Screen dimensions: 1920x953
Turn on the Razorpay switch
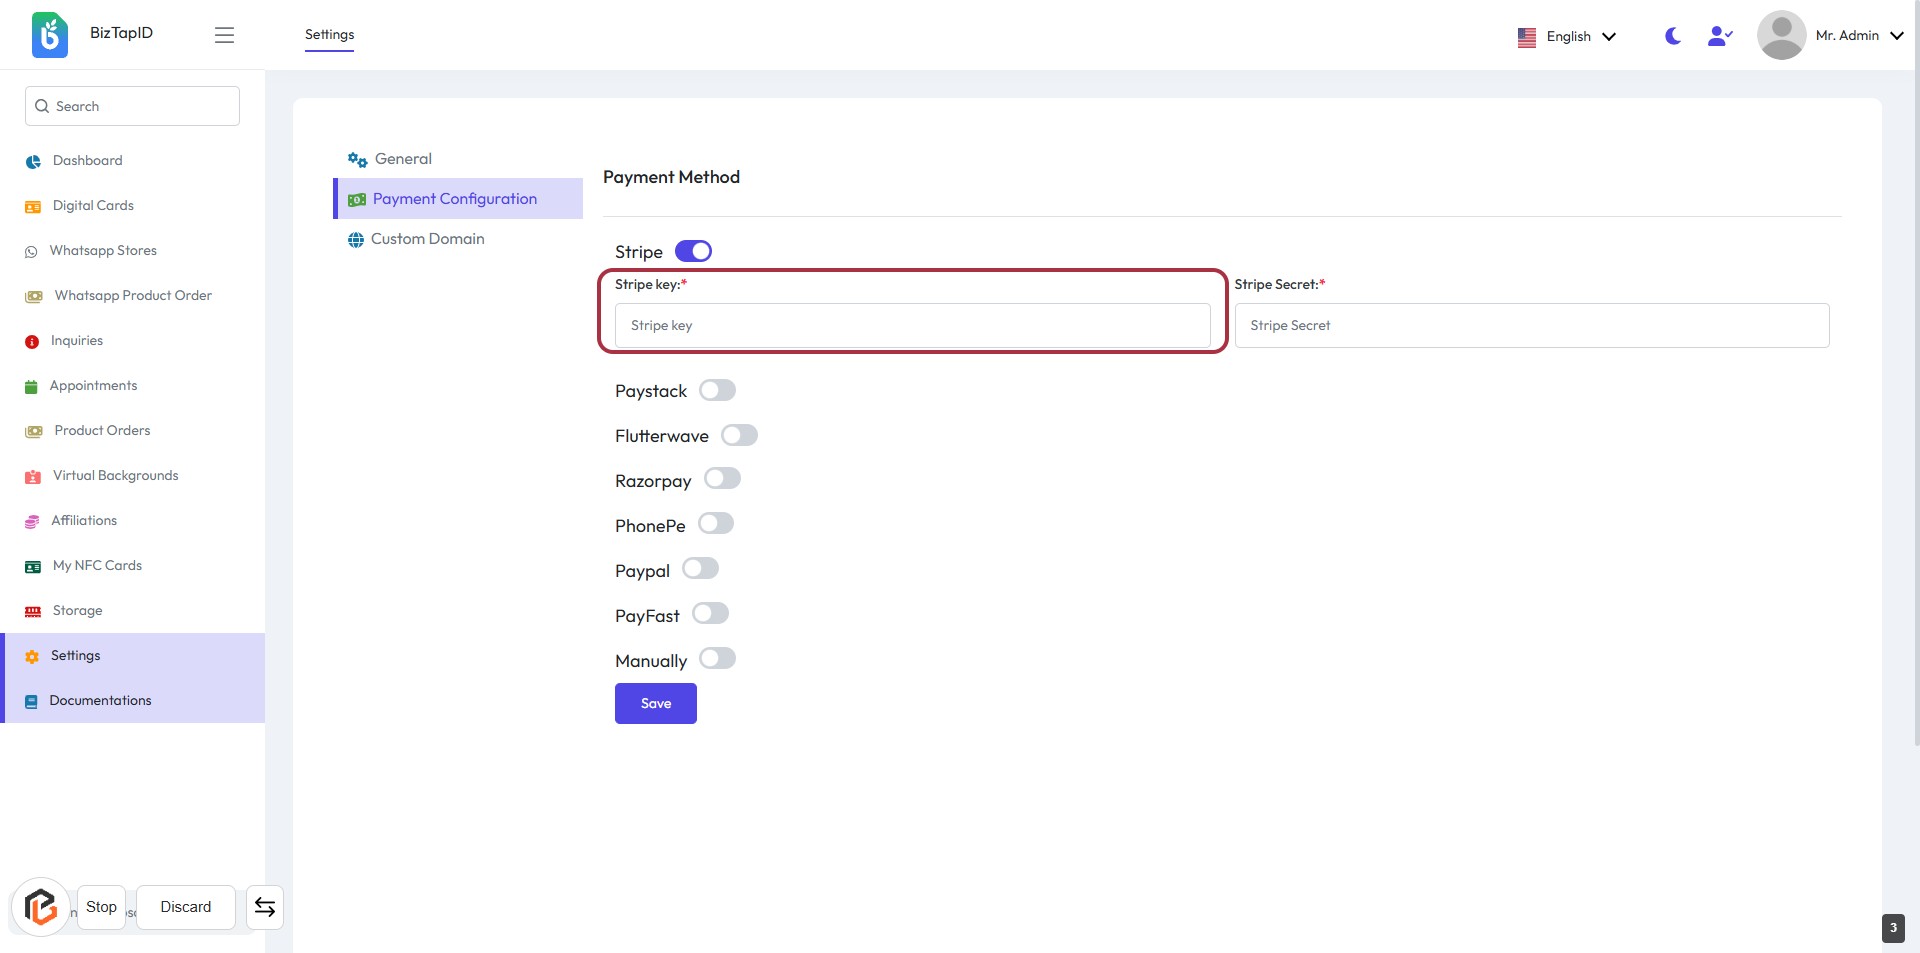[722, 479]
